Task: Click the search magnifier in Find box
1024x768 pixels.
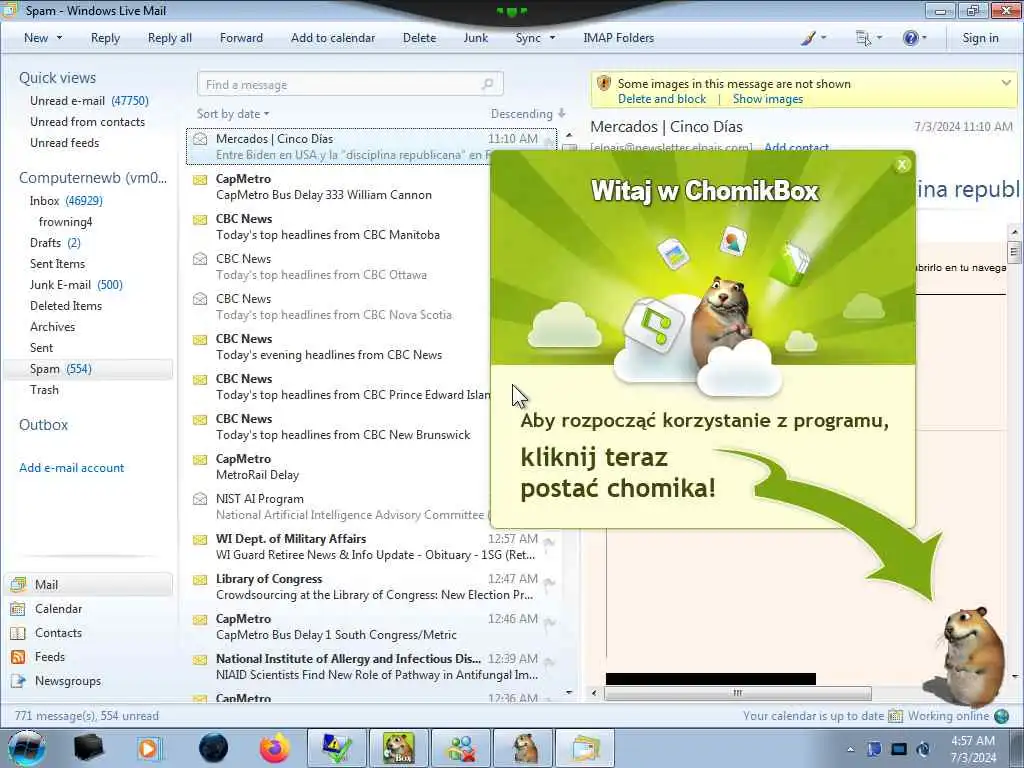Action: coord(488,84)
